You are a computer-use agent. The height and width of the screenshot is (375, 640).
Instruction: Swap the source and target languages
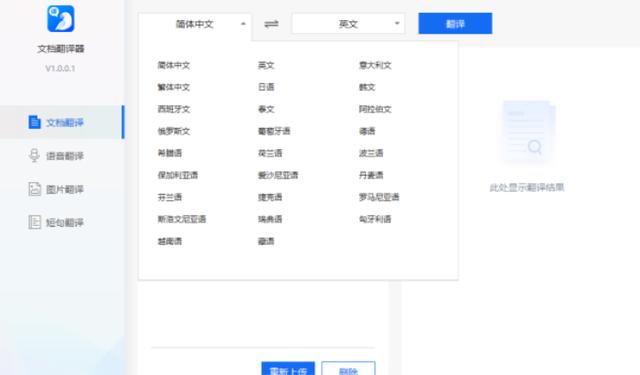pyautogui.click(x=271, y=24)
